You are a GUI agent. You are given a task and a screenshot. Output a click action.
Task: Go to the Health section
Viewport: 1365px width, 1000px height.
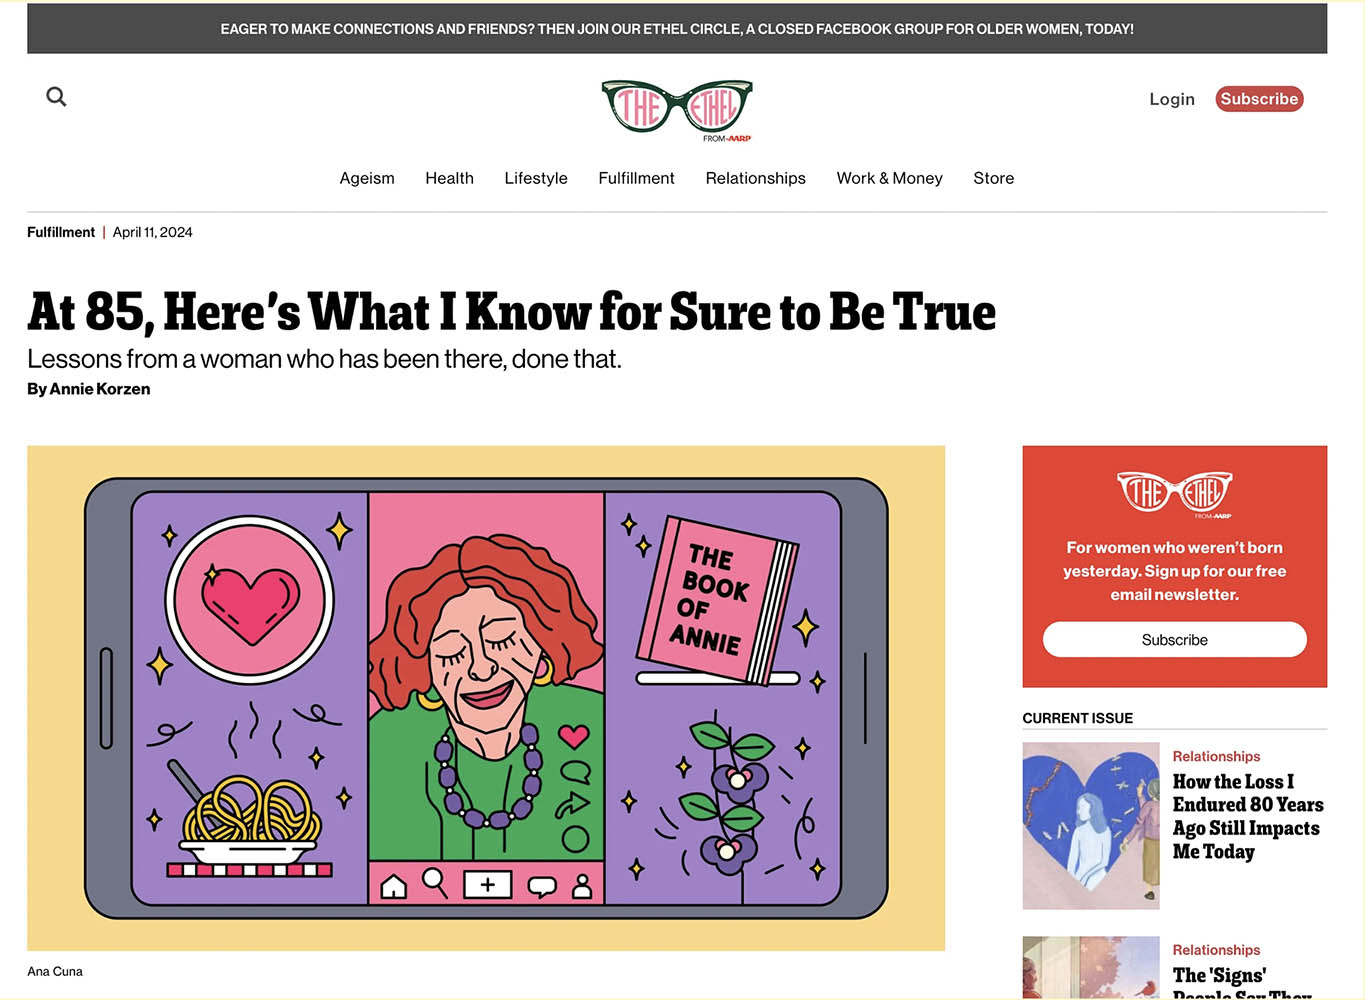click(x=449, y=178)
